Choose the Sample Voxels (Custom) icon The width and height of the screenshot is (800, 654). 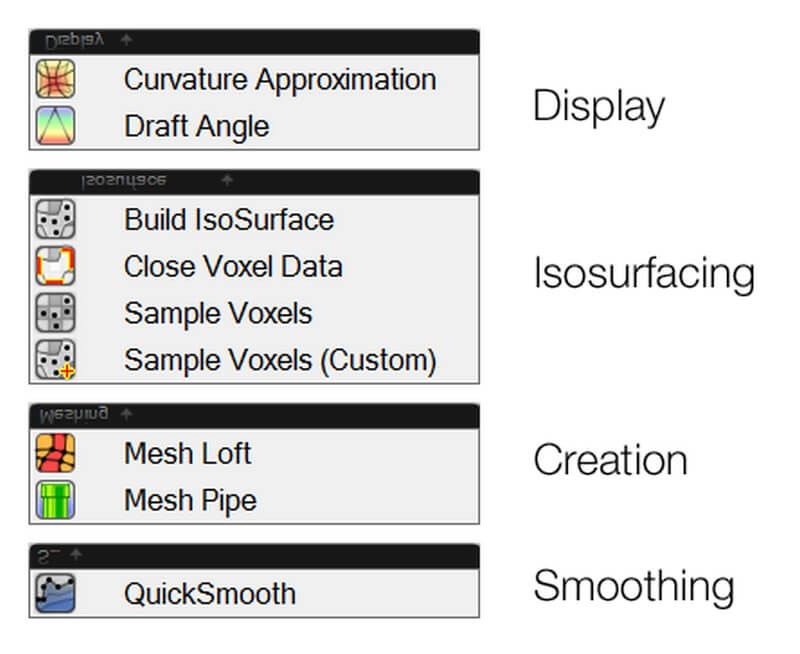[x=55, y=359]
